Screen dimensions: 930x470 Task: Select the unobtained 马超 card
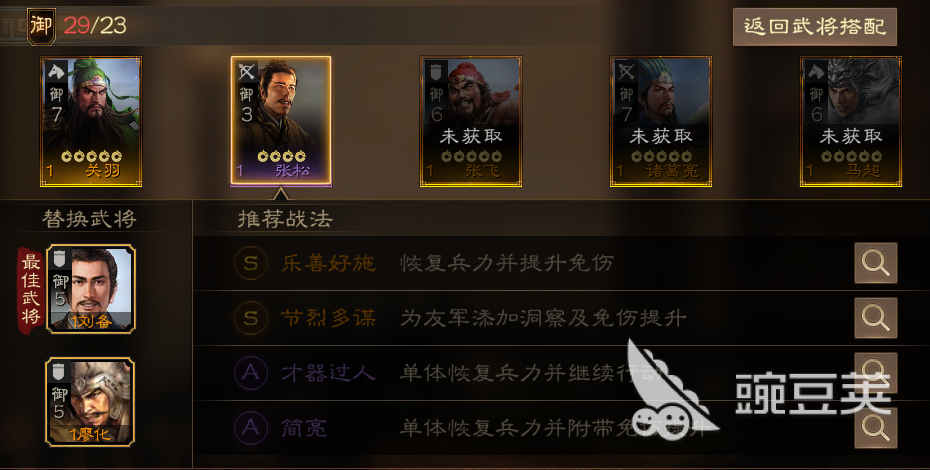tap(851, 122)
